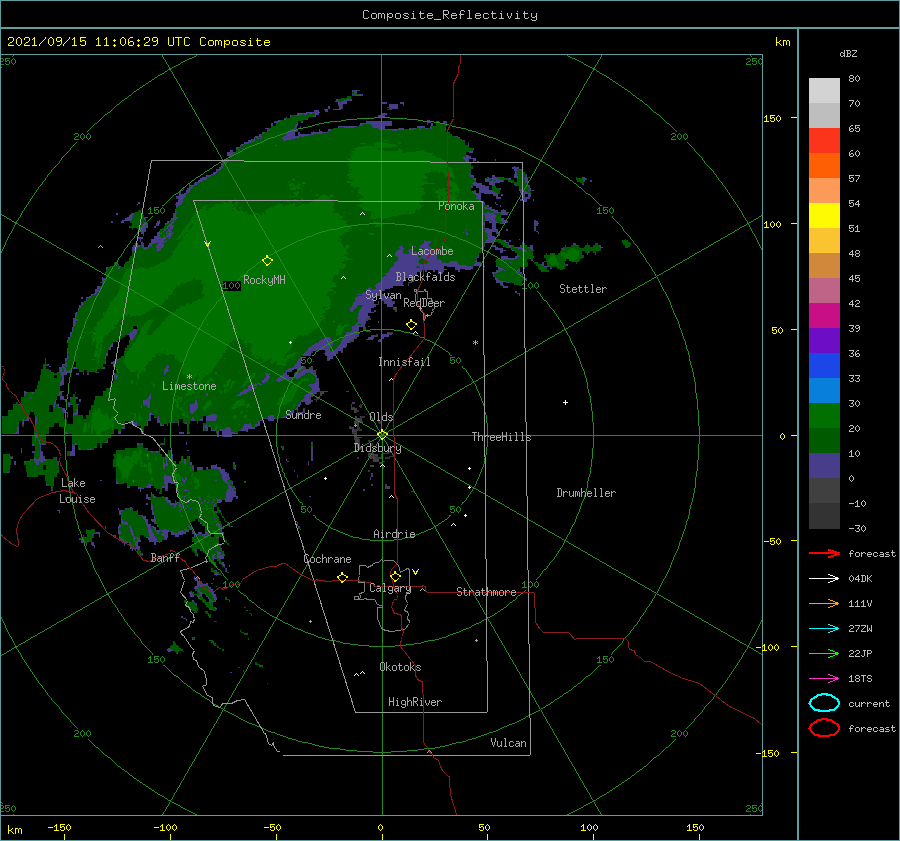The image size is (900, 841).
Task: Click the RedDeer city label
Action: tap(424, 303)
